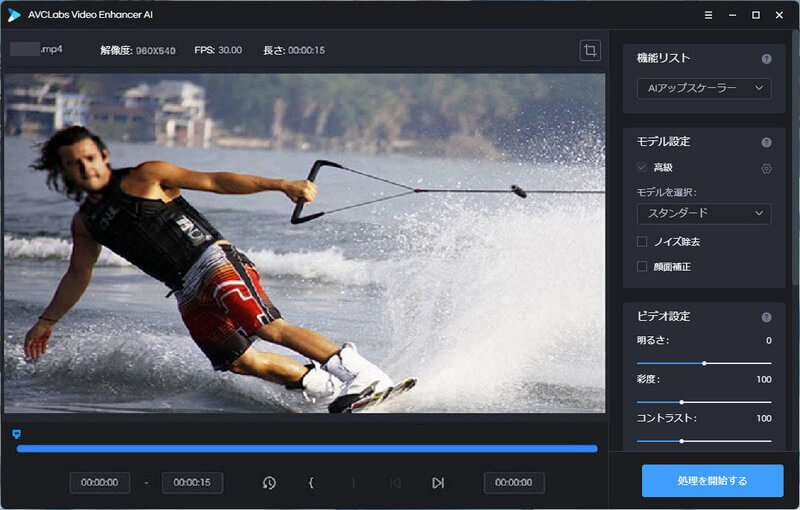Viewport: 800px width, 510px height.
Task: Click the start time 00:00:00 field
Action: coord(99,482)
